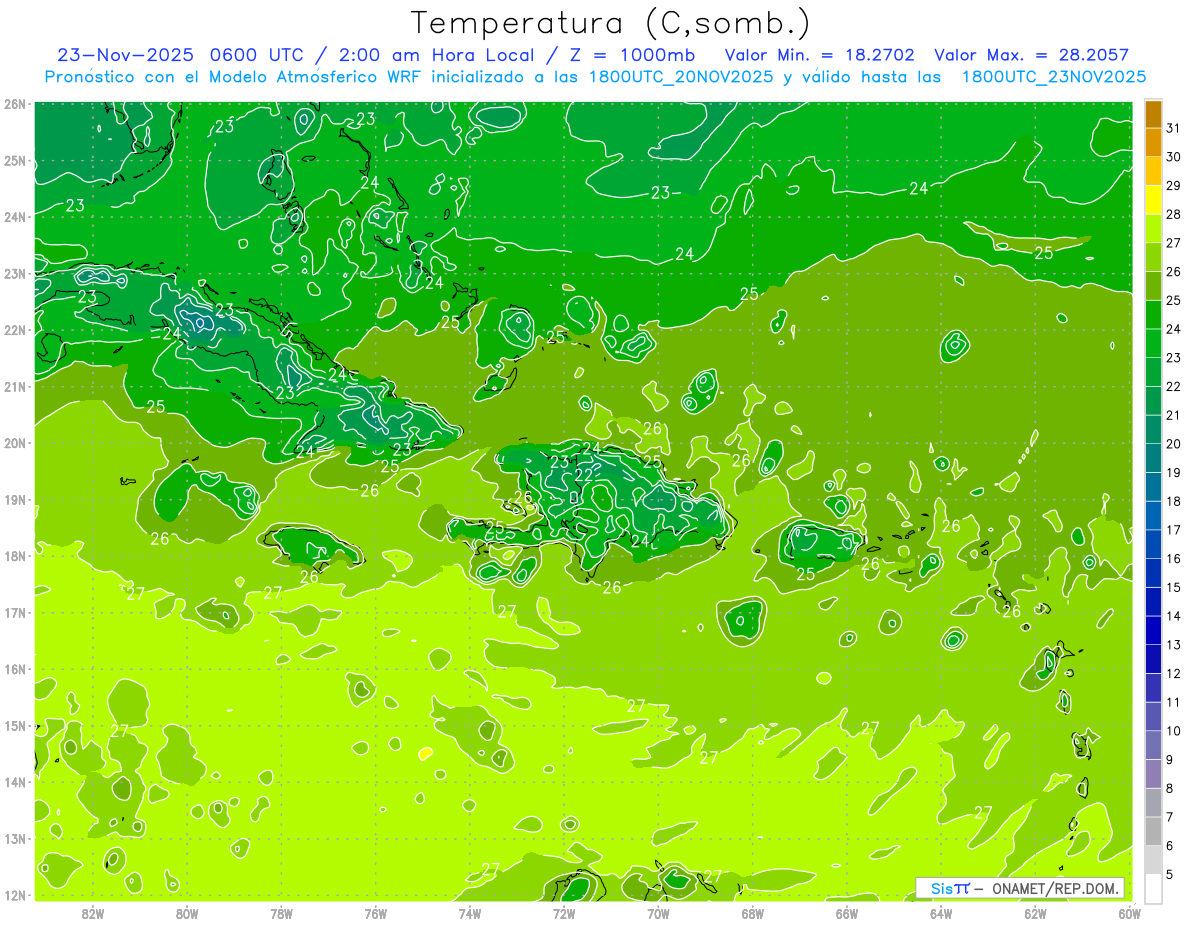Pick the white swatch below 5 on scale
Image resolution: width=1200 pixels, height=927 pixels.
[1153, 889]
